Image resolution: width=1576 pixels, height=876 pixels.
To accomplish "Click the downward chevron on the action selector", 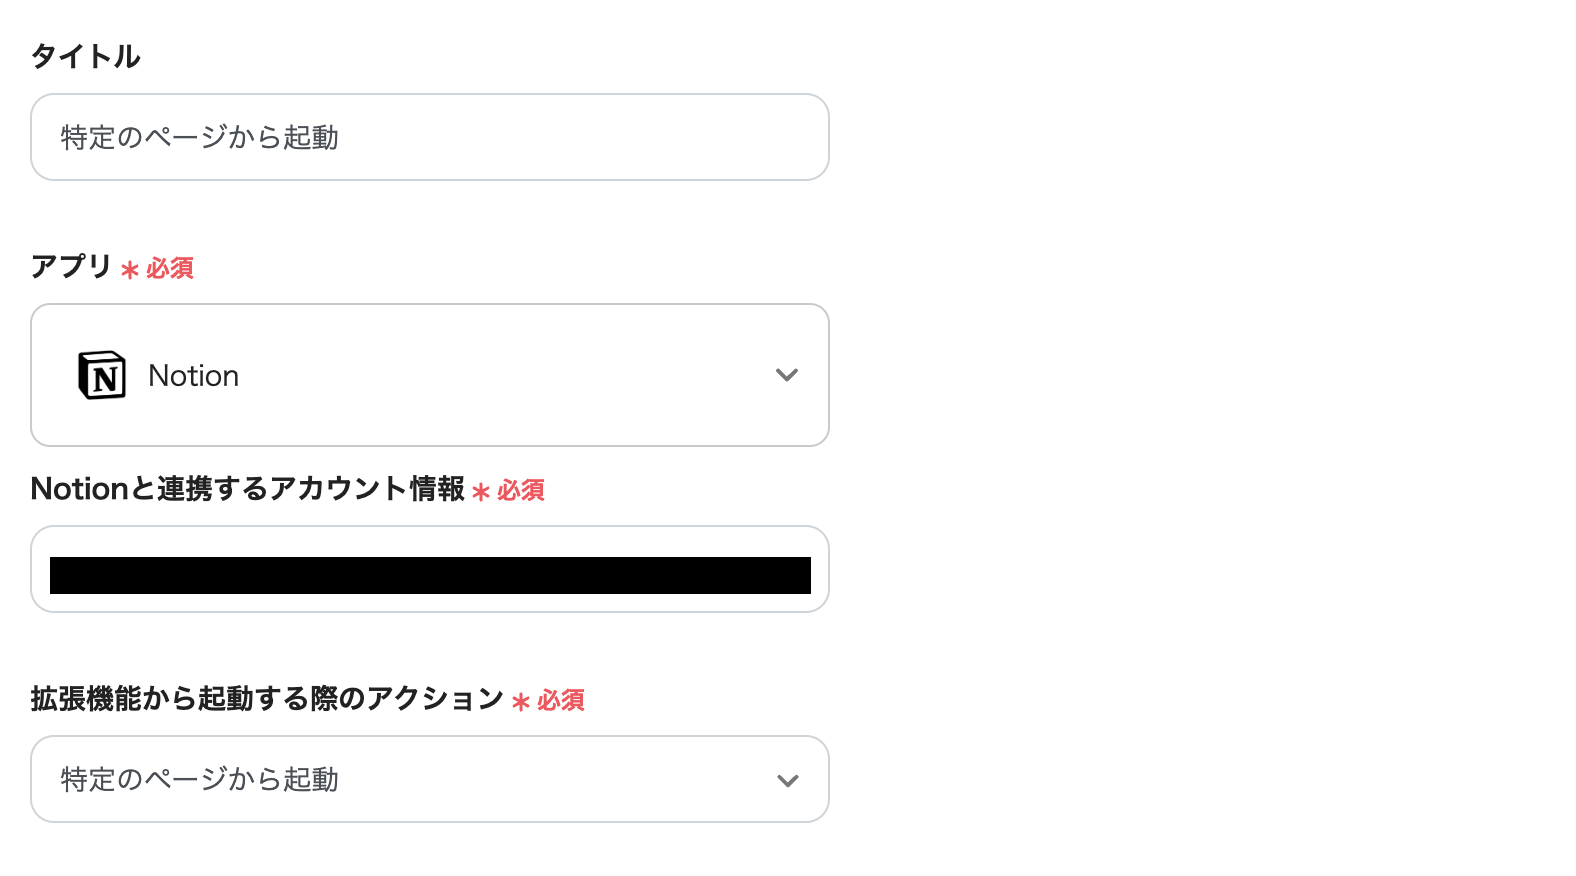I will click(x=787, y=779).
